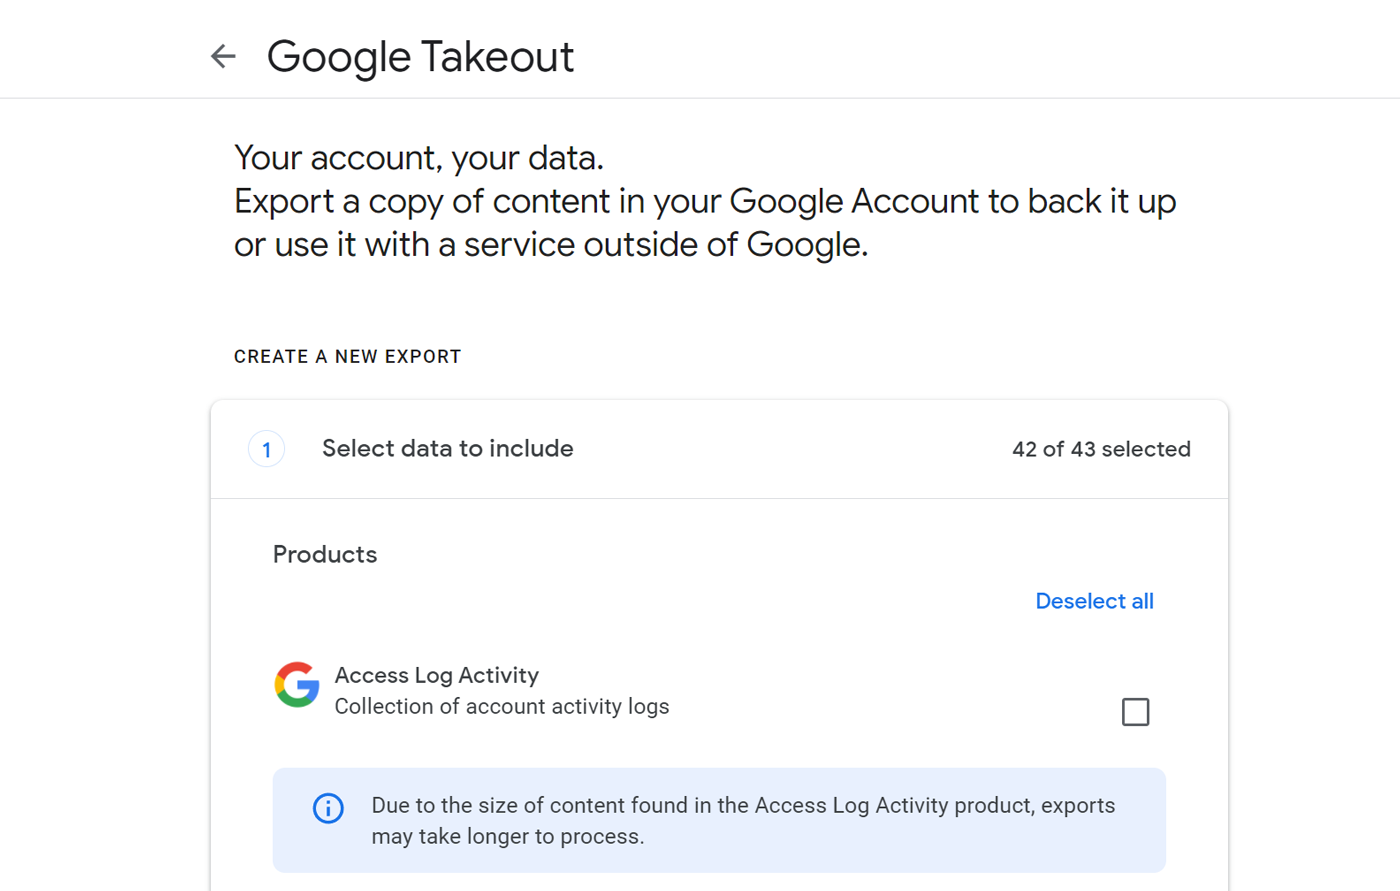
Task: Tick the Access Log Activity checkbox
Action: (1135, 712)
